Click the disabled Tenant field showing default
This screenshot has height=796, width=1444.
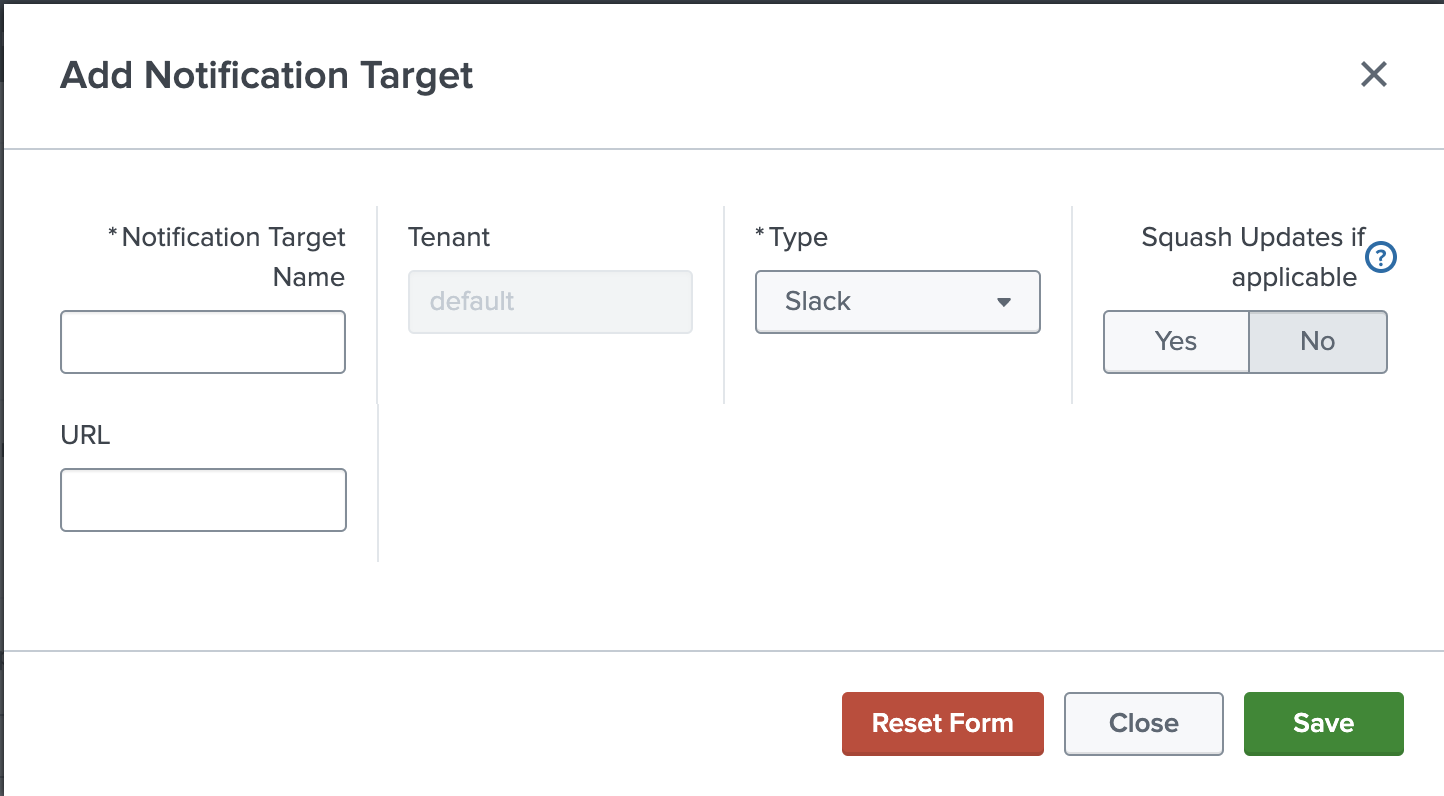point(550,302)
